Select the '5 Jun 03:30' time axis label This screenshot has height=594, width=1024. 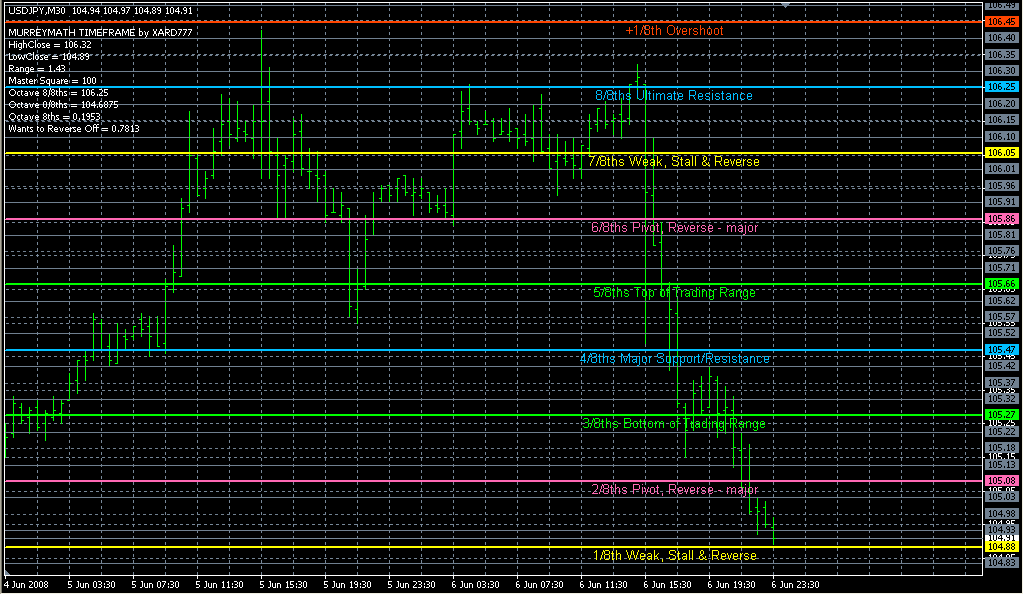pos(91,585)
